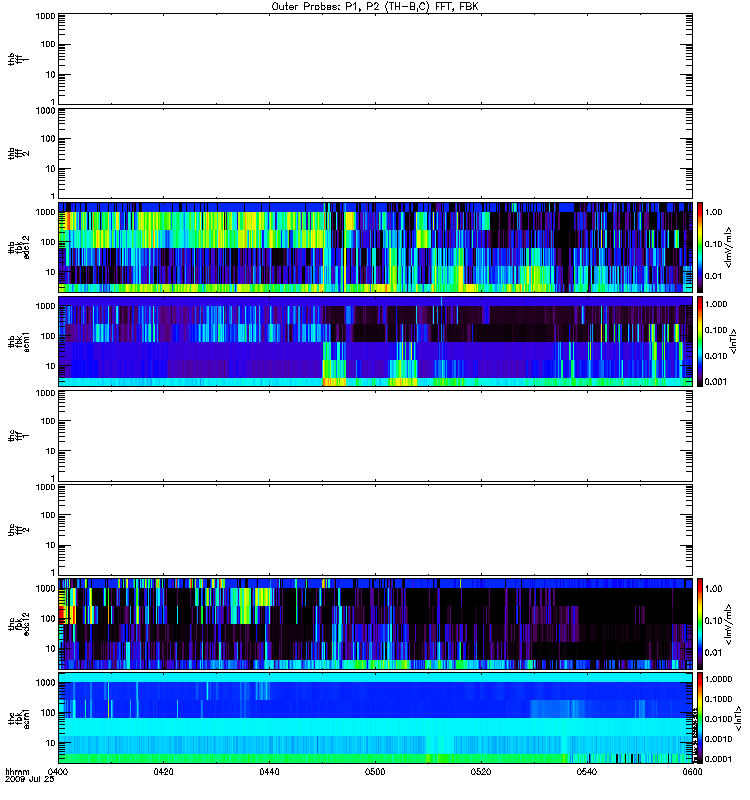Click '1.00' on thc edc12 color scale

point(713,589)
